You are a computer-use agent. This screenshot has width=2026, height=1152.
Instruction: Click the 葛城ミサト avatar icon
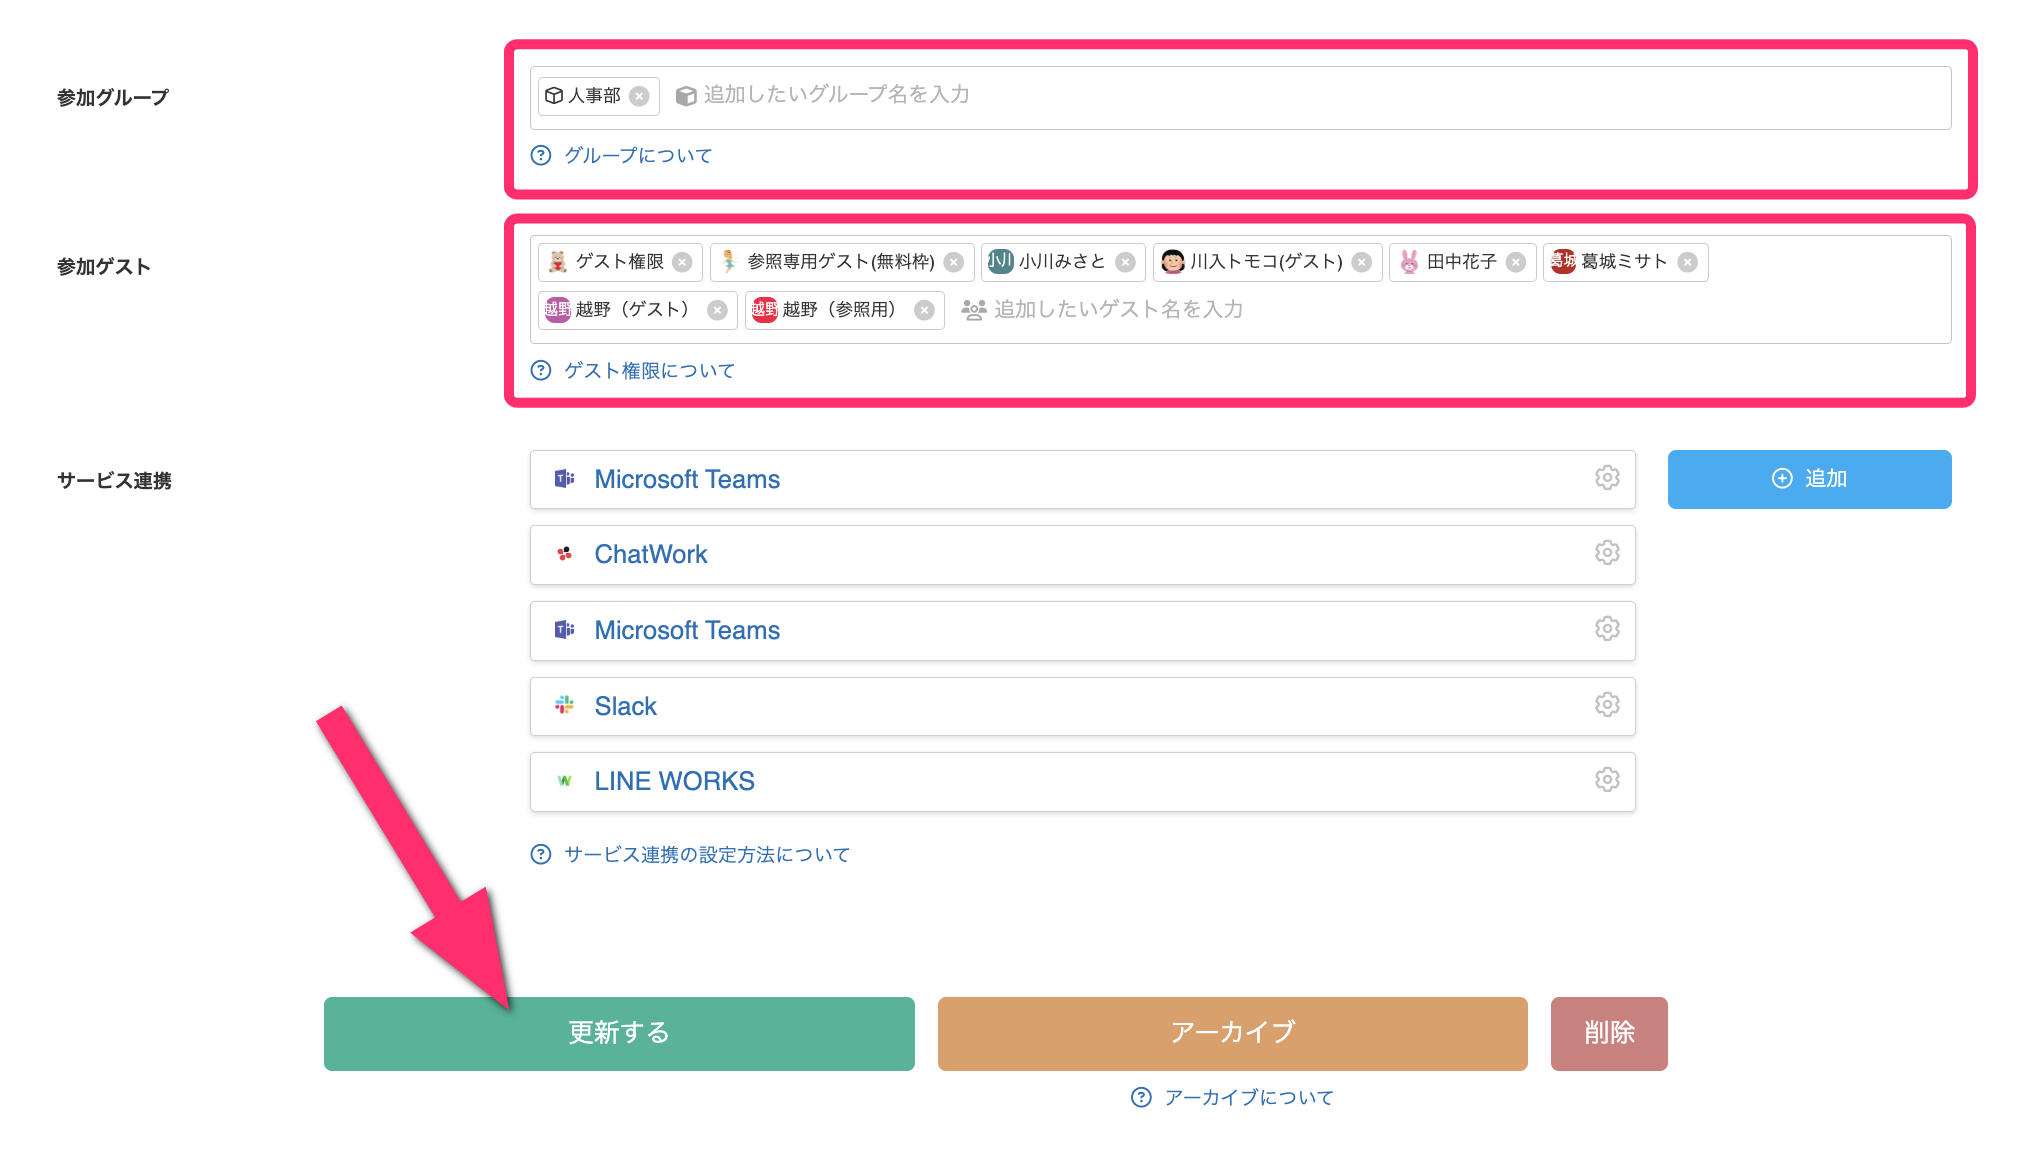pos(1563,262)
